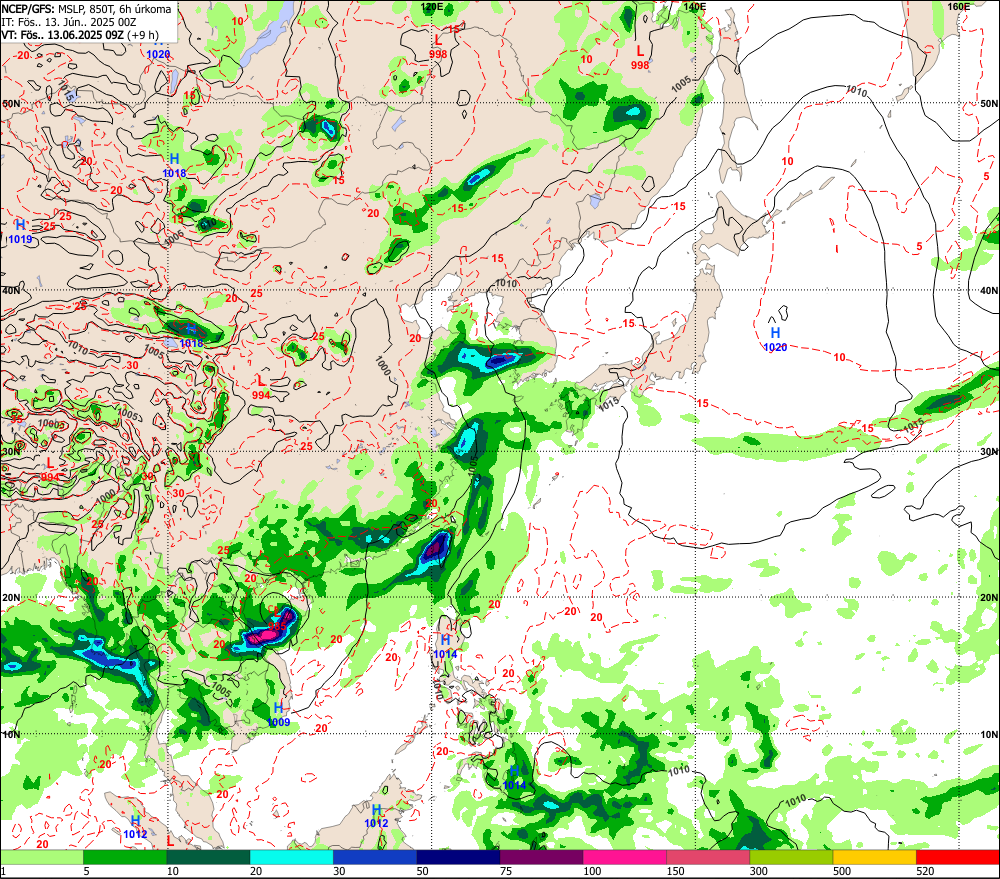Click the light green 1–5 legend swatch

42,857
